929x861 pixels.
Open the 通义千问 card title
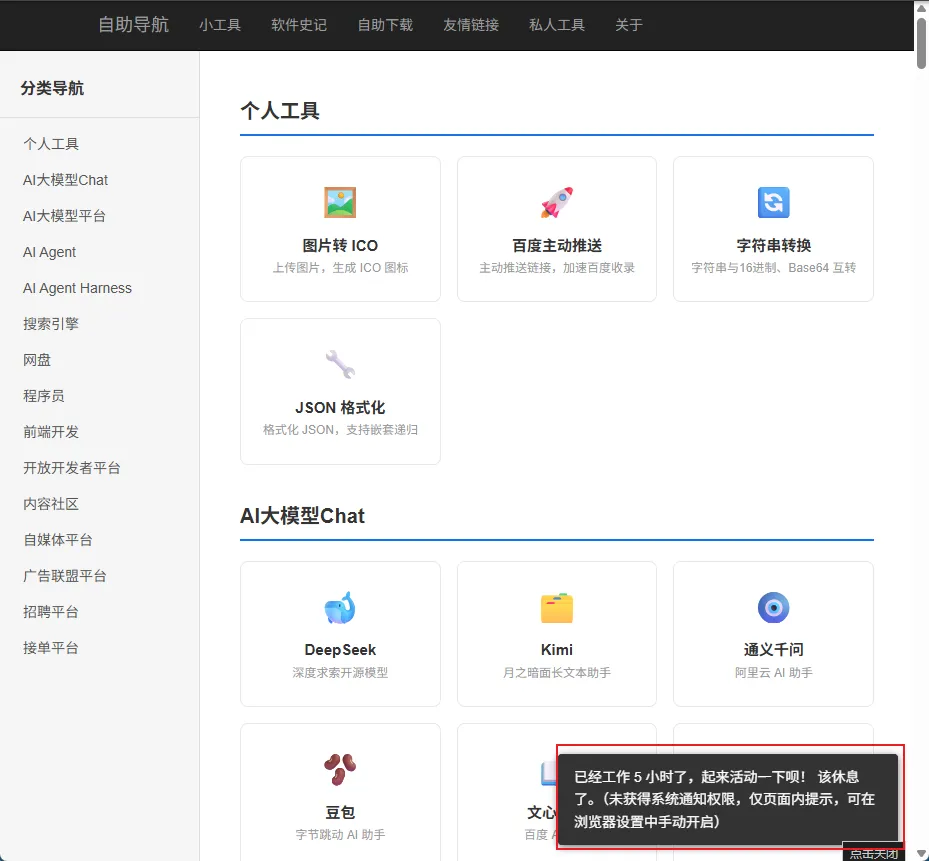tap(773, 650)
